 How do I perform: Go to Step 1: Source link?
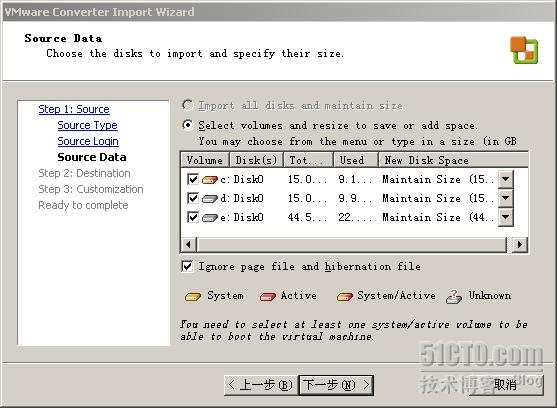pos(74,109)
